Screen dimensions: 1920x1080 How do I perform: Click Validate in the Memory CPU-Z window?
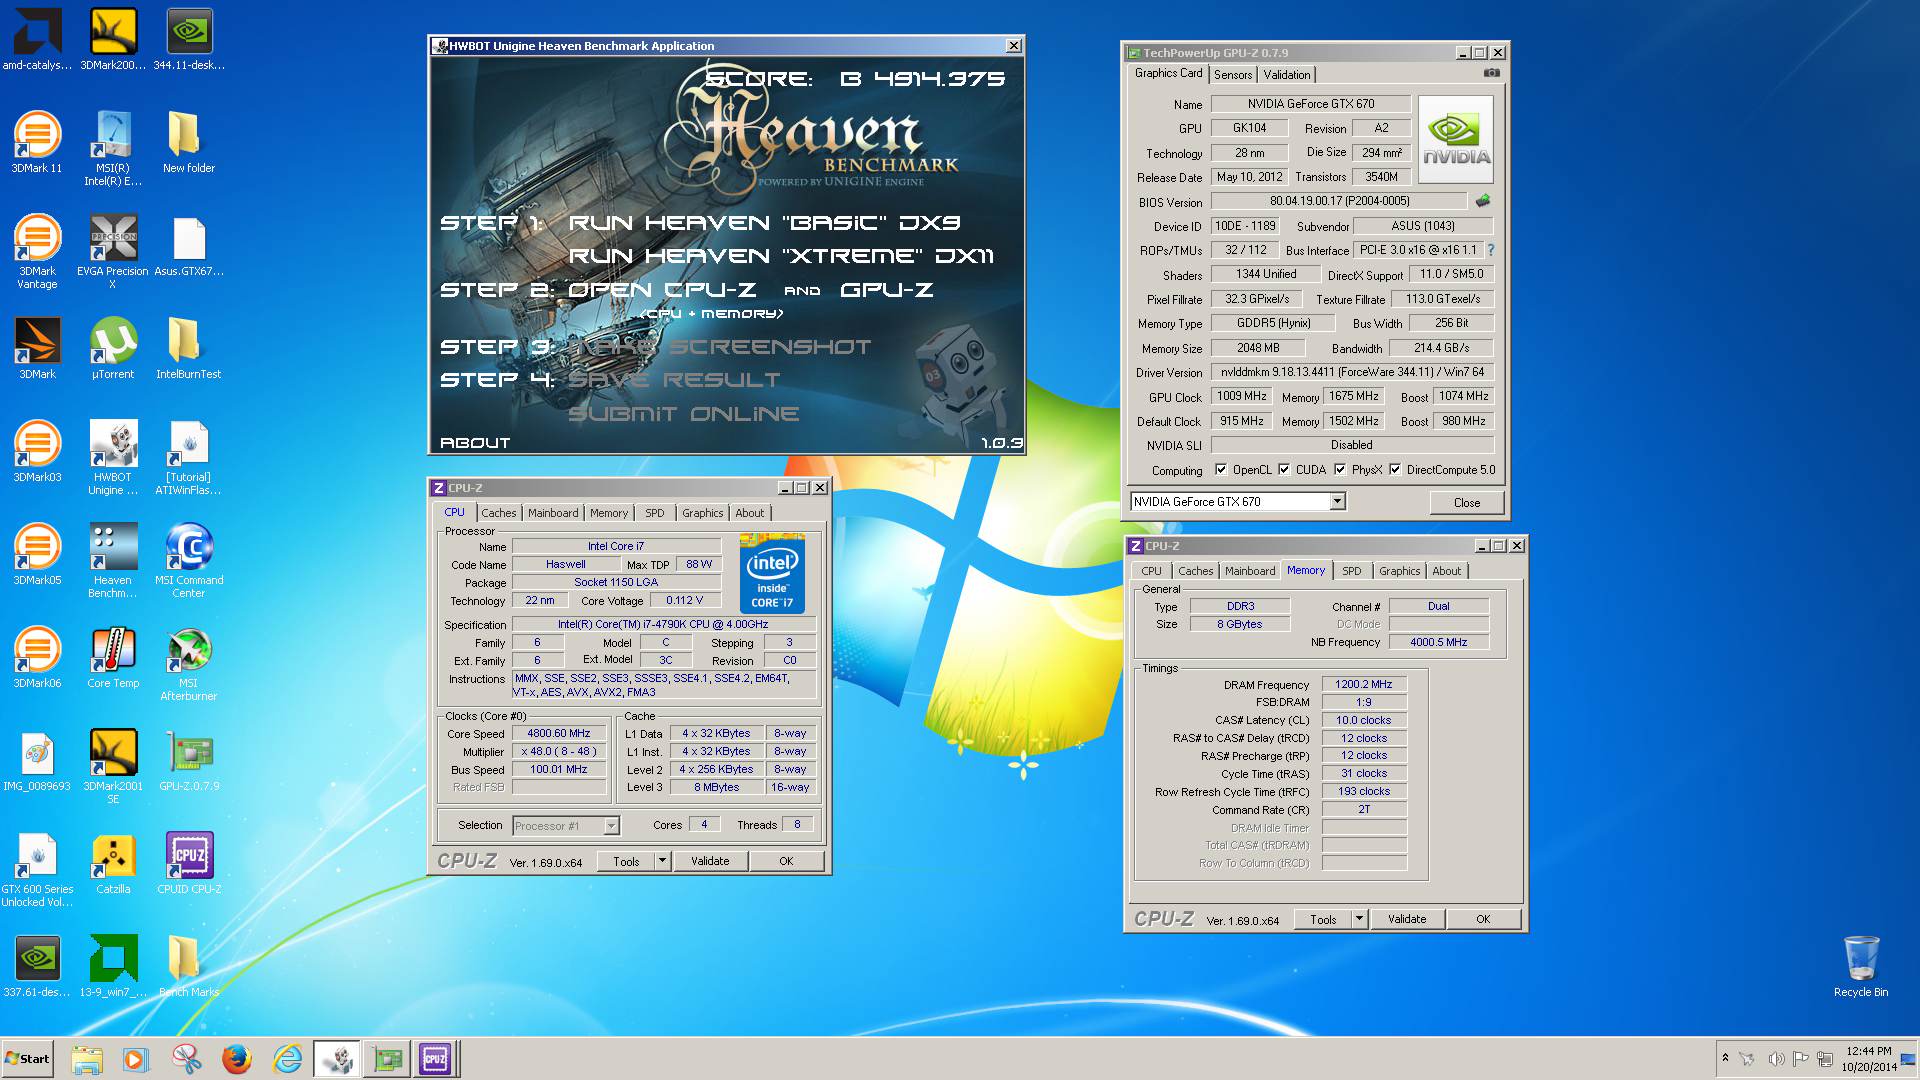(1407, 919)
